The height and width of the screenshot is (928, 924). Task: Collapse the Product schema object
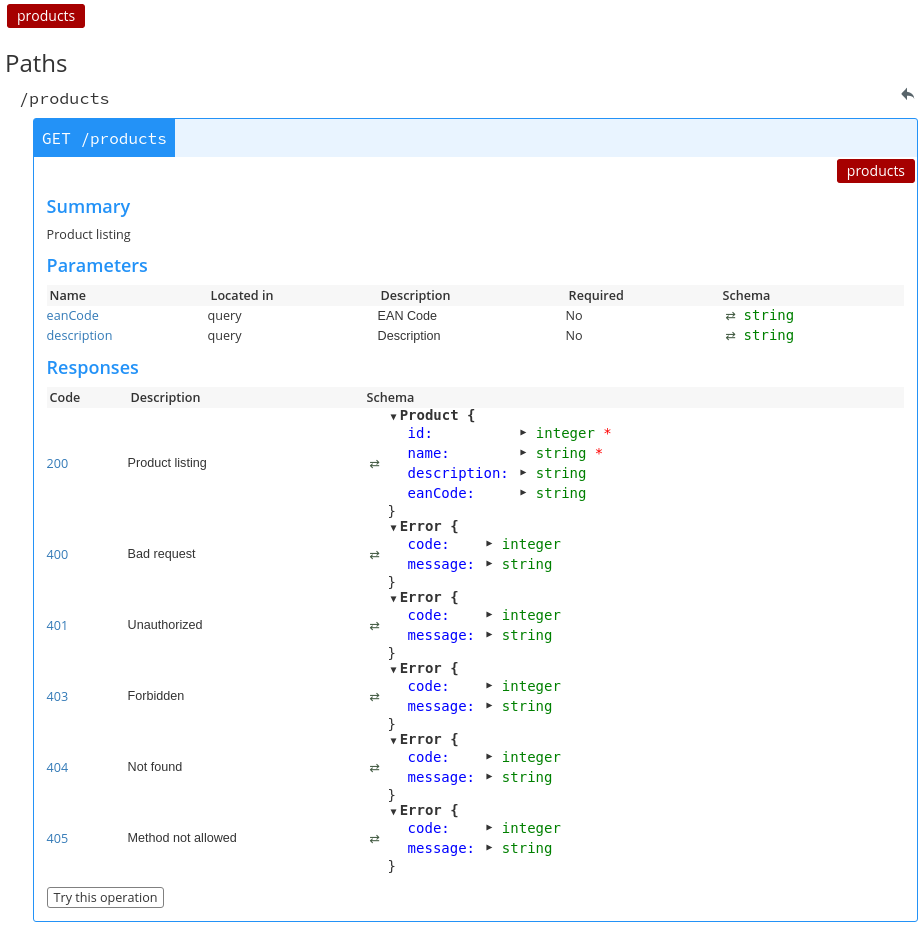click(x=394, y=416)
